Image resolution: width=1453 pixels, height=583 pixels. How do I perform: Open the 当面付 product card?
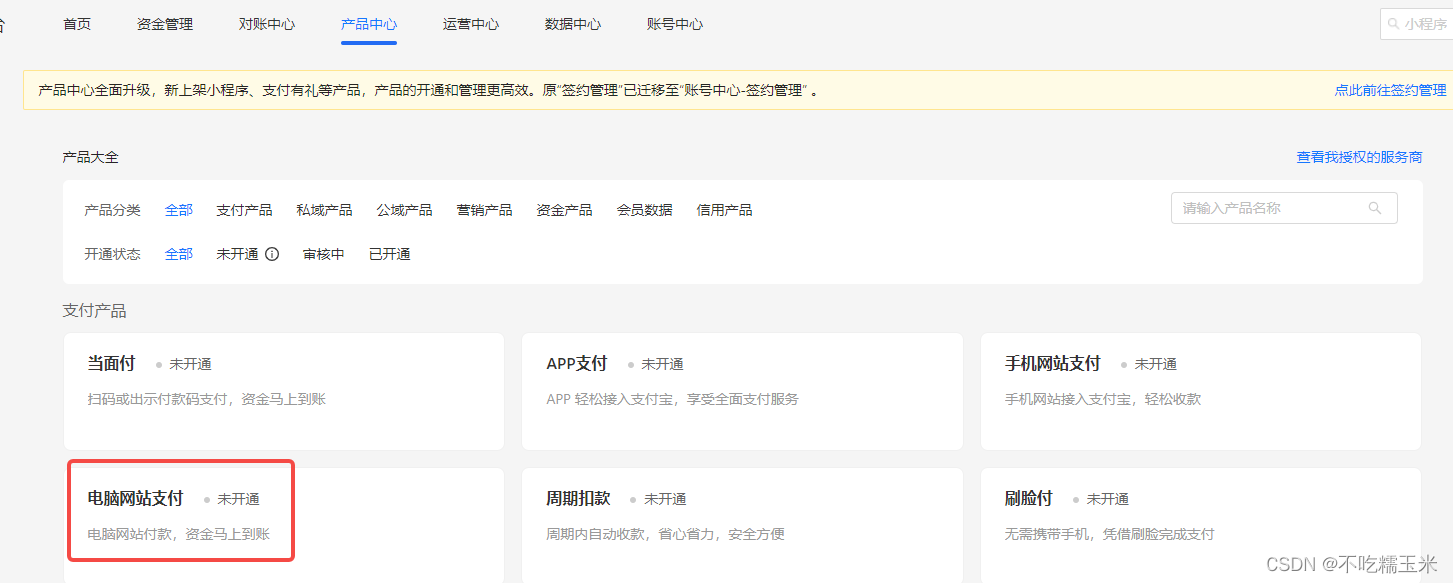click(284, 391)
